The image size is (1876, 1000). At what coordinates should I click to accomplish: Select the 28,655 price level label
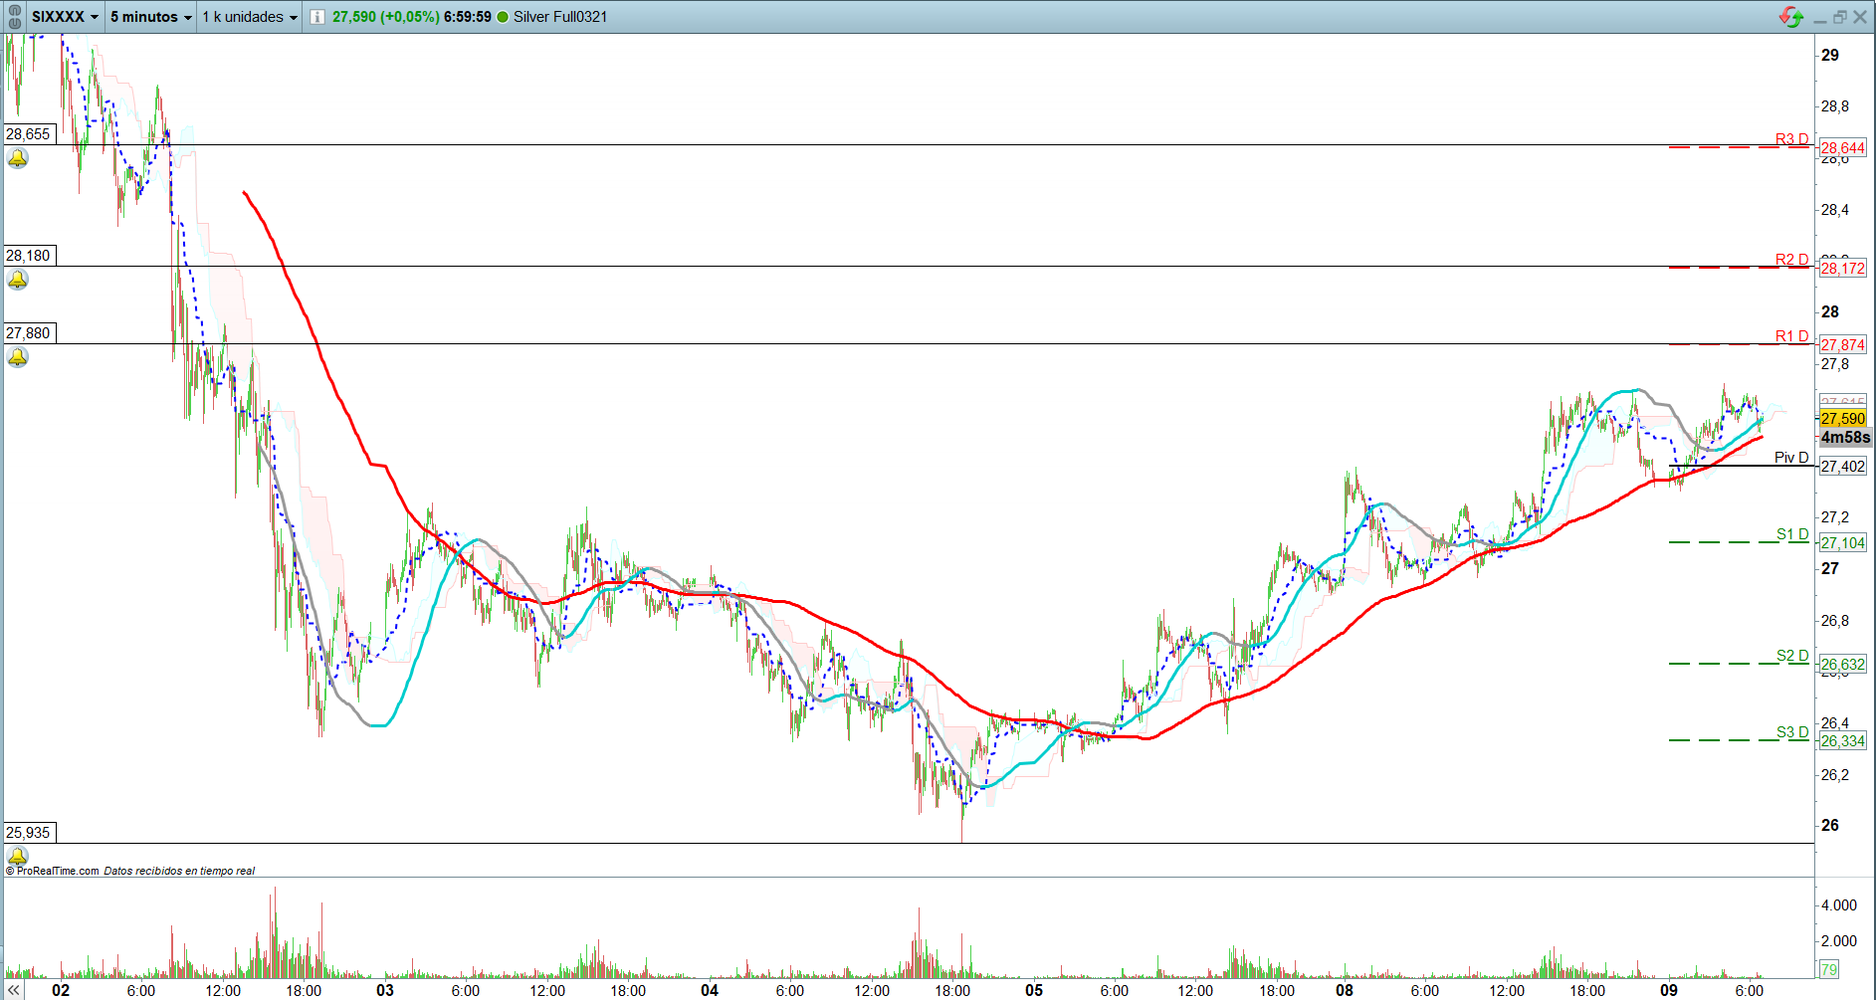tap(28, 134)
